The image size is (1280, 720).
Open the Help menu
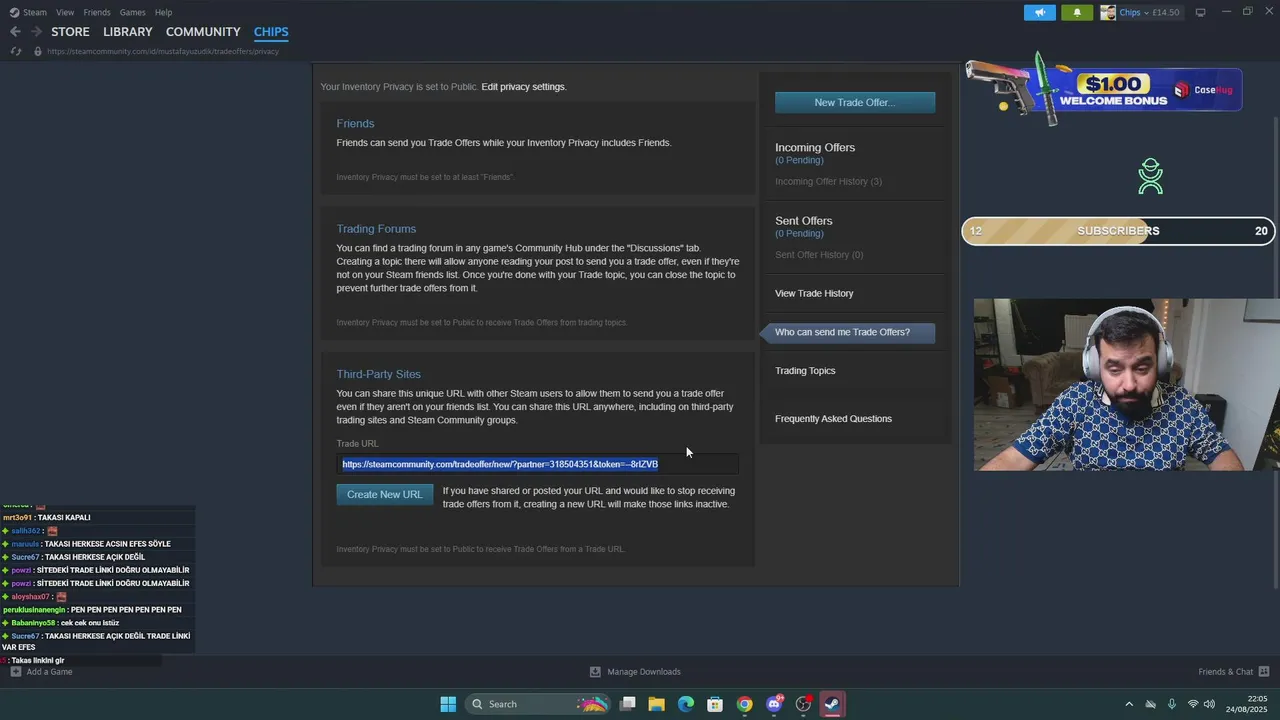point(163,12)
